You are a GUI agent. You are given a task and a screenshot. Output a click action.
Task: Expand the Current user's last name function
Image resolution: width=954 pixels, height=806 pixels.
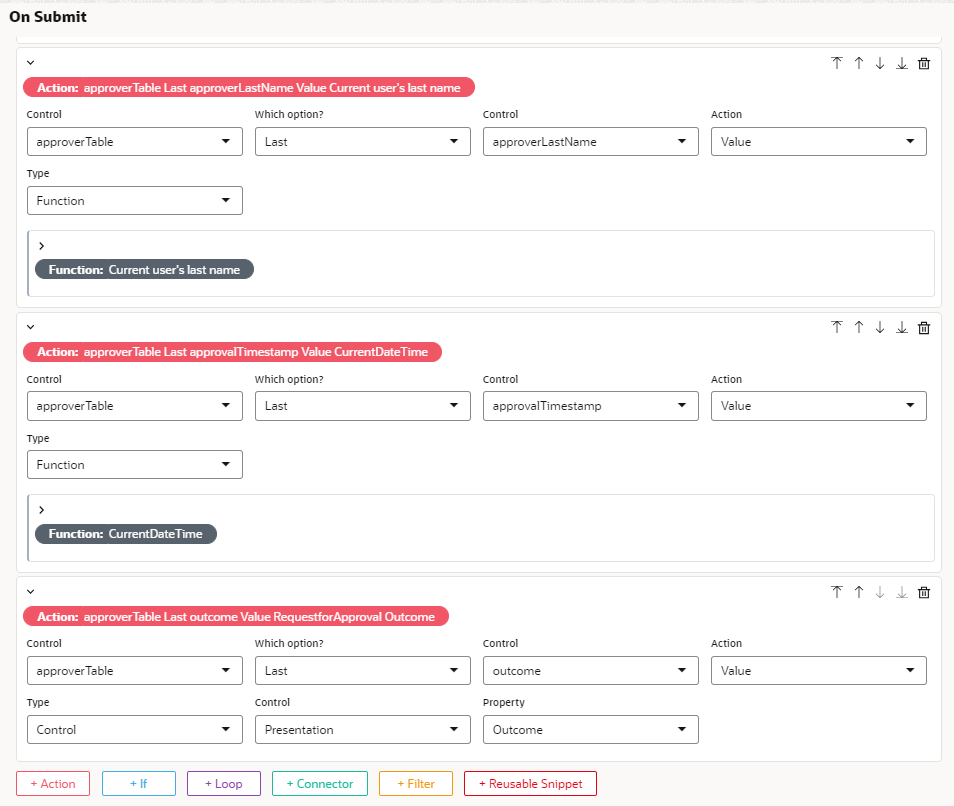click(41, 245)
